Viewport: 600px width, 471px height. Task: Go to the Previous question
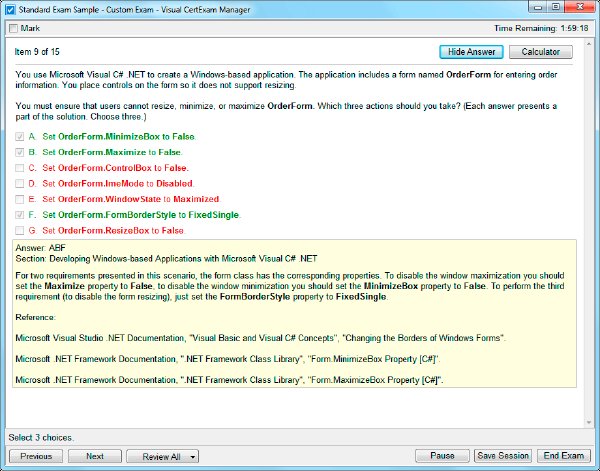(x=36, y=456)
